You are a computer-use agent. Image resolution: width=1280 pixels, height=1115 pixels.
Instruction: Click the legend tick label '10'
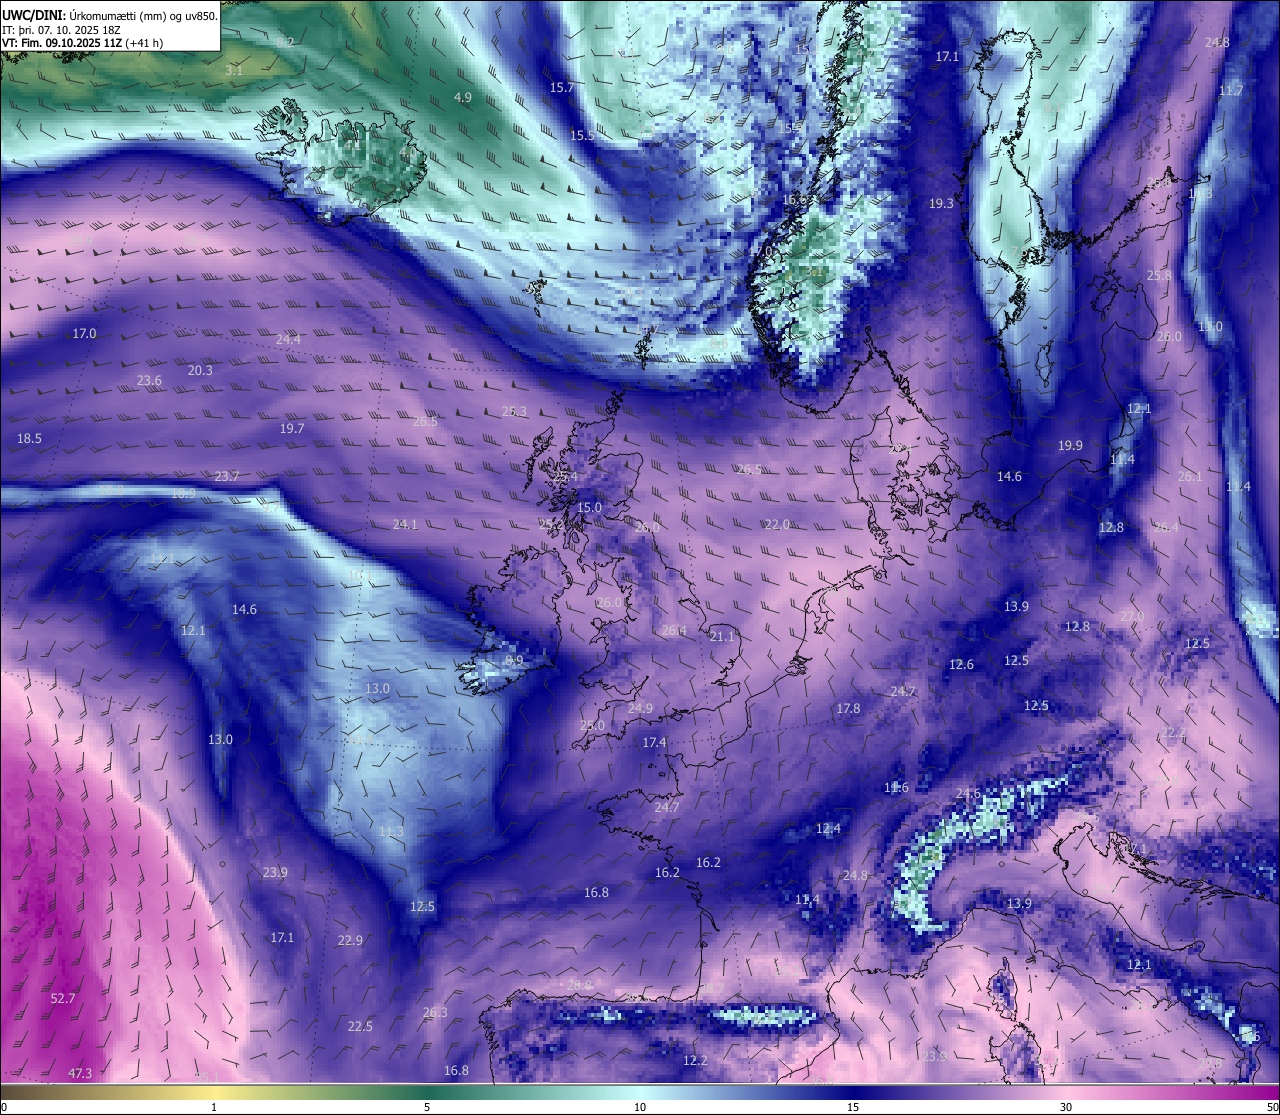(x=640, y=1107)
